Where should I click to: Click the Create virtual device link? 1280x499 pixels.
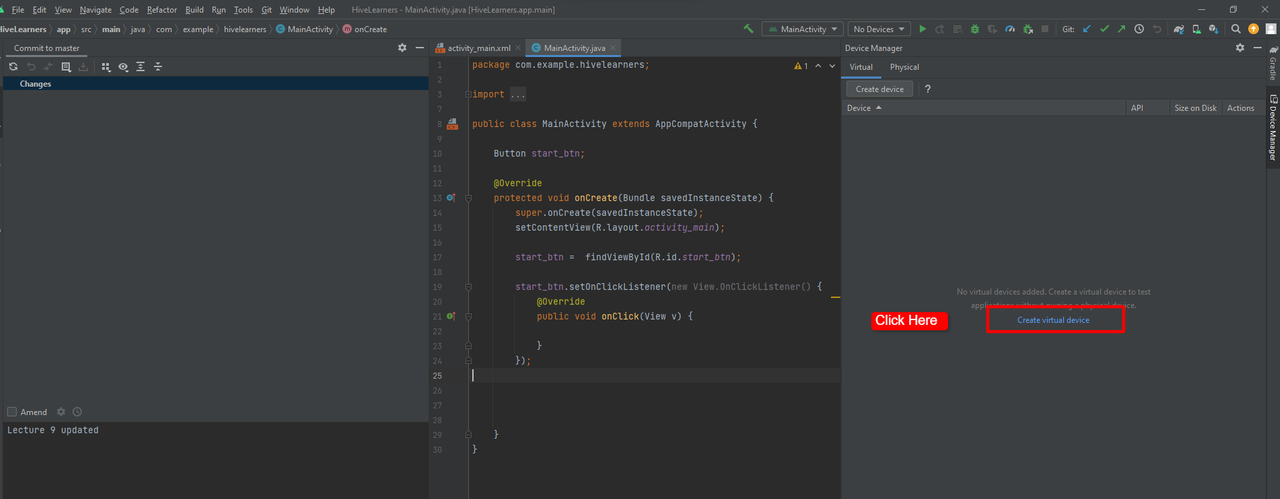pos(1053,320)
